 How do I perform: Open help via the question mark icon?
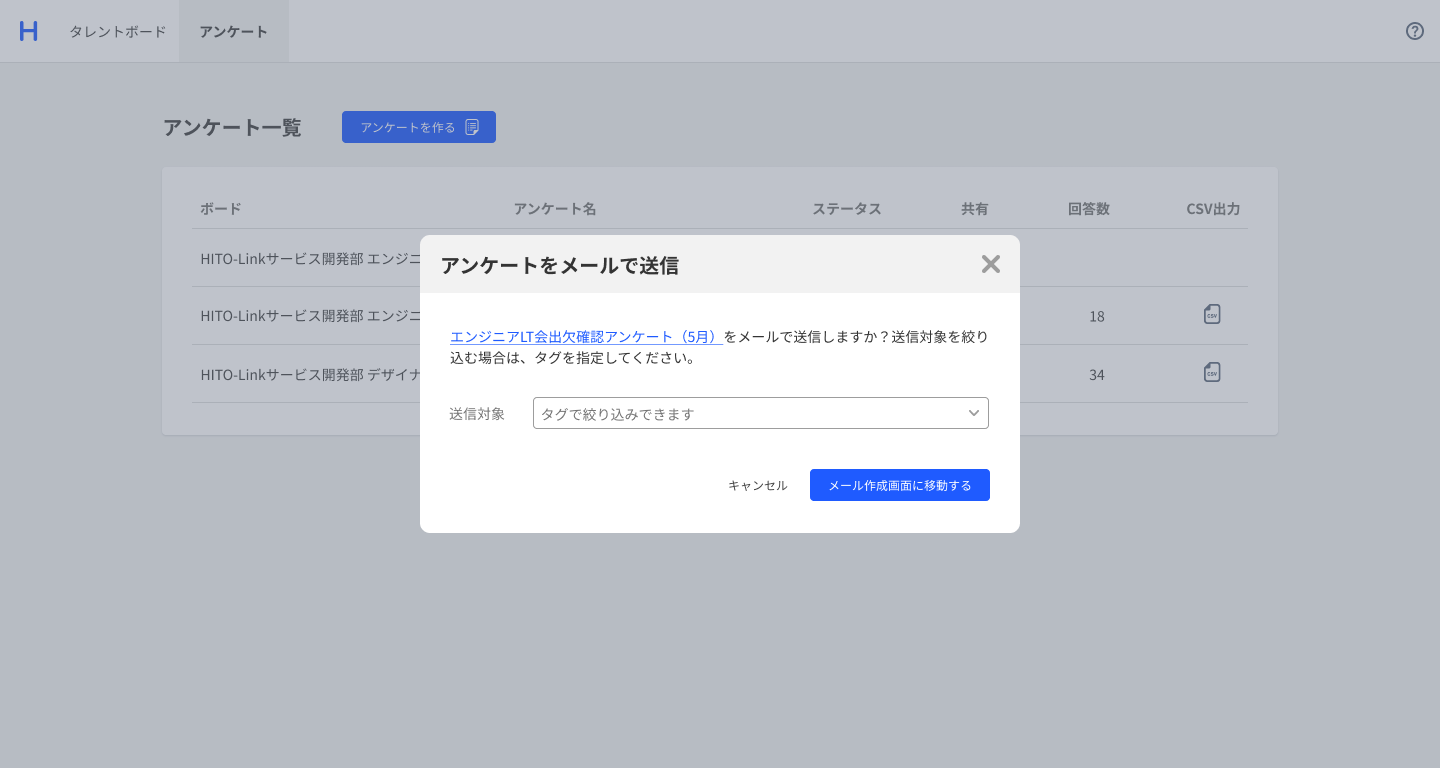1414,31
